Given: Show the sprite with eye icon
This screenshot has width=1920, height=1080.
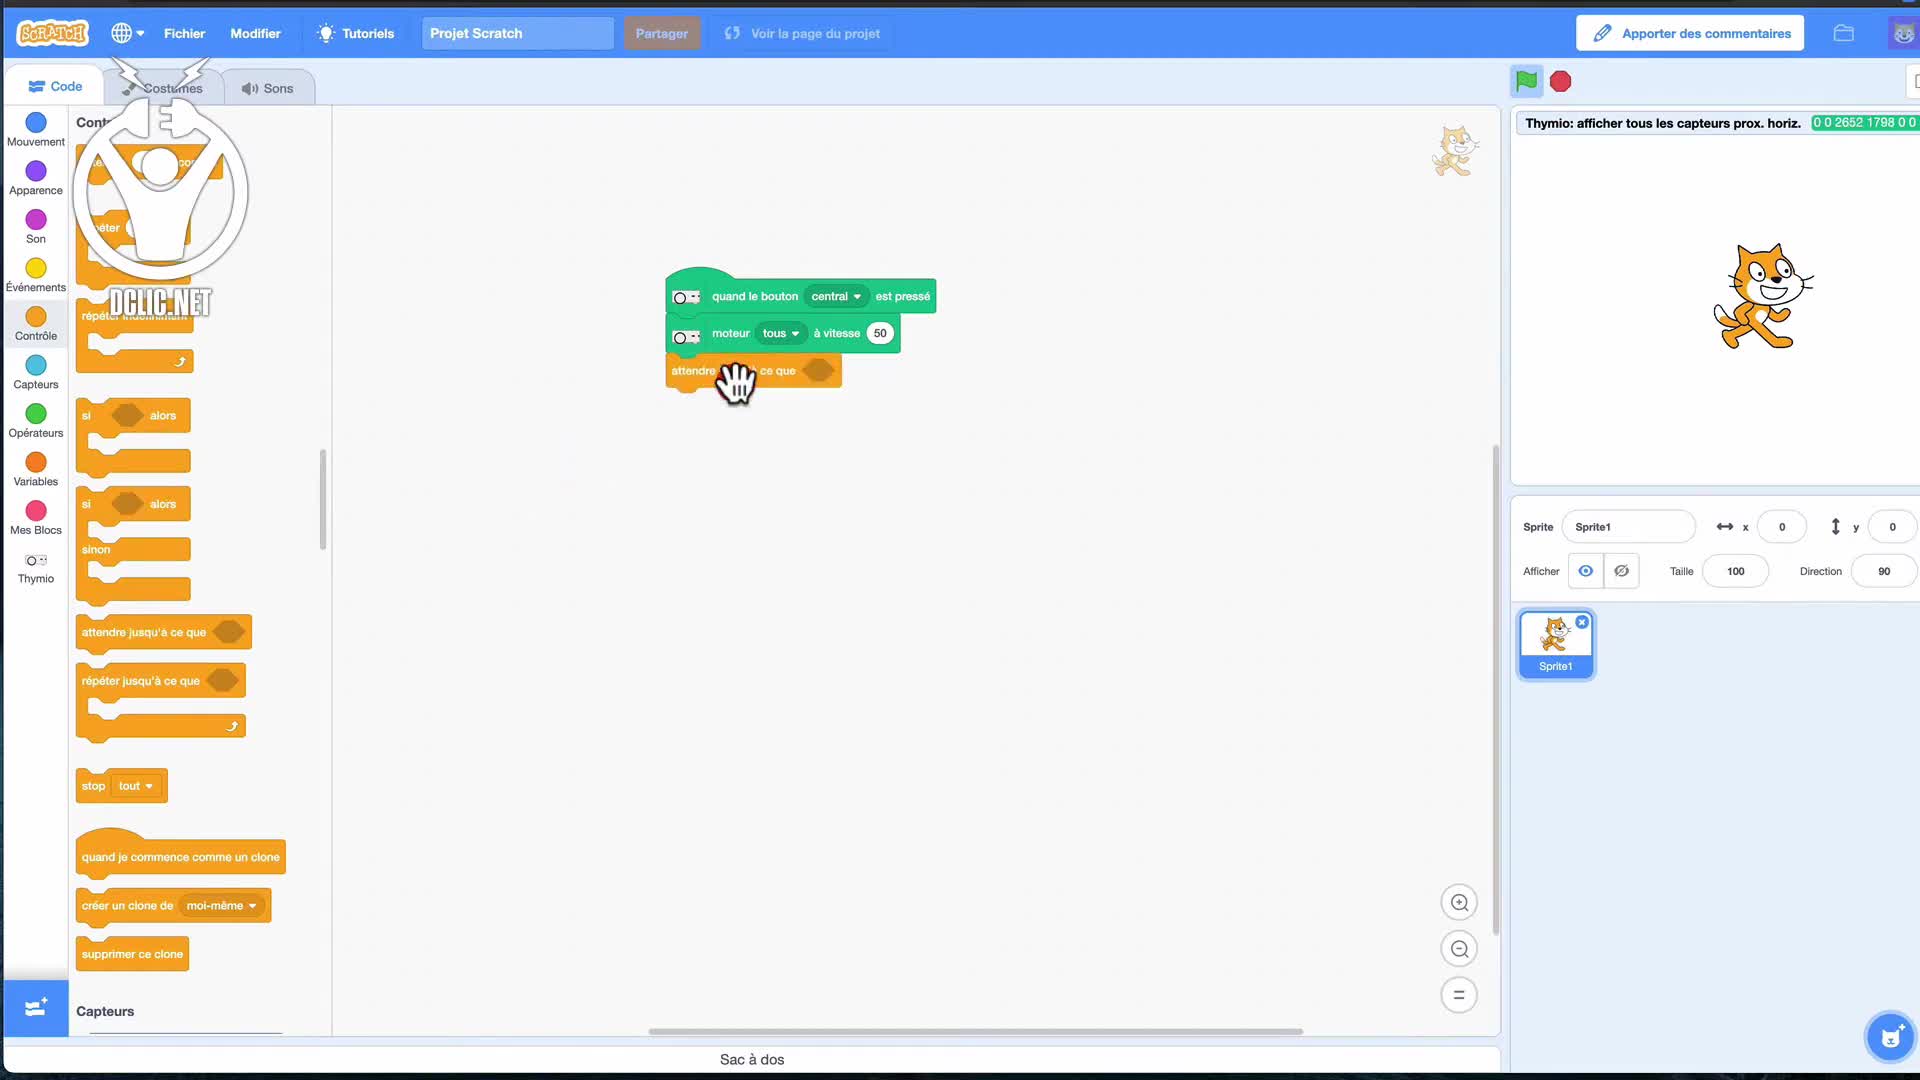Looking at the screenshot, I should [x=1586, y=571].
